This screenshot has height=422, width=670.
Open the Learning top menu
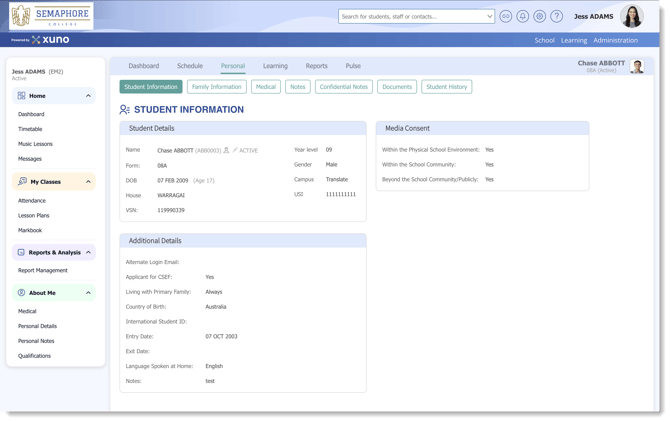pos(574,40)
